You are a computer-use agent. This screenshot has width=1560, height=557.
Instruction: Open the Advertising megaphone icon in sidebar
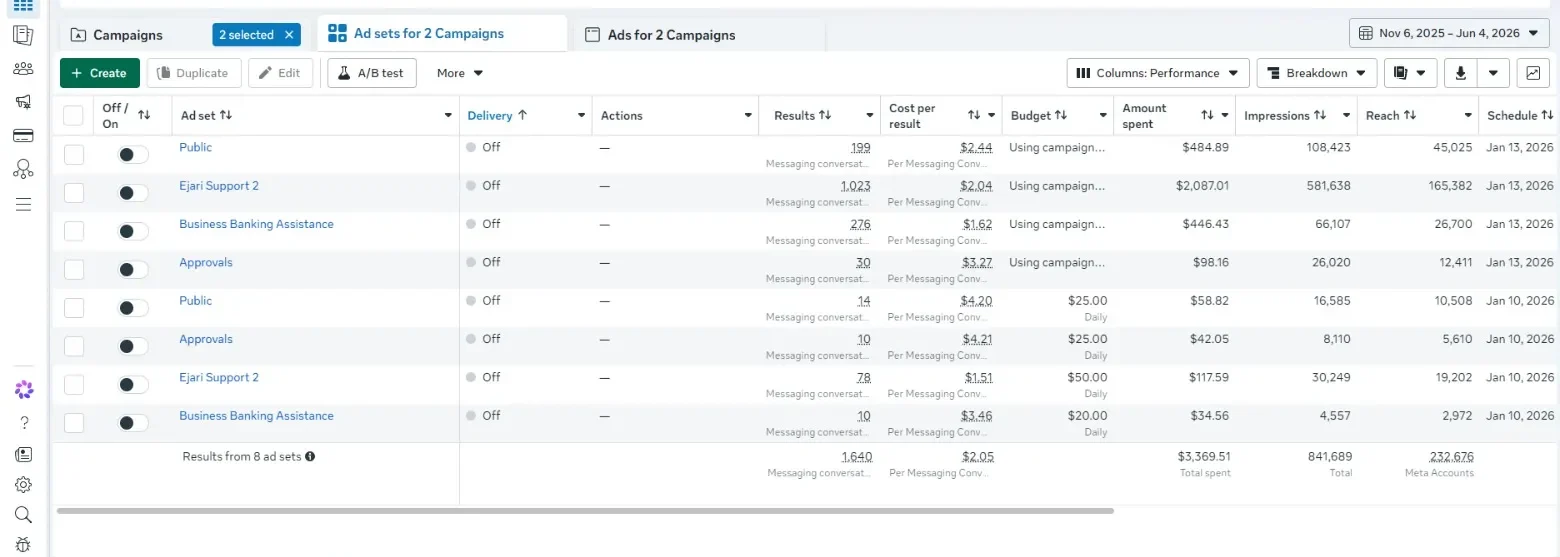23,102
